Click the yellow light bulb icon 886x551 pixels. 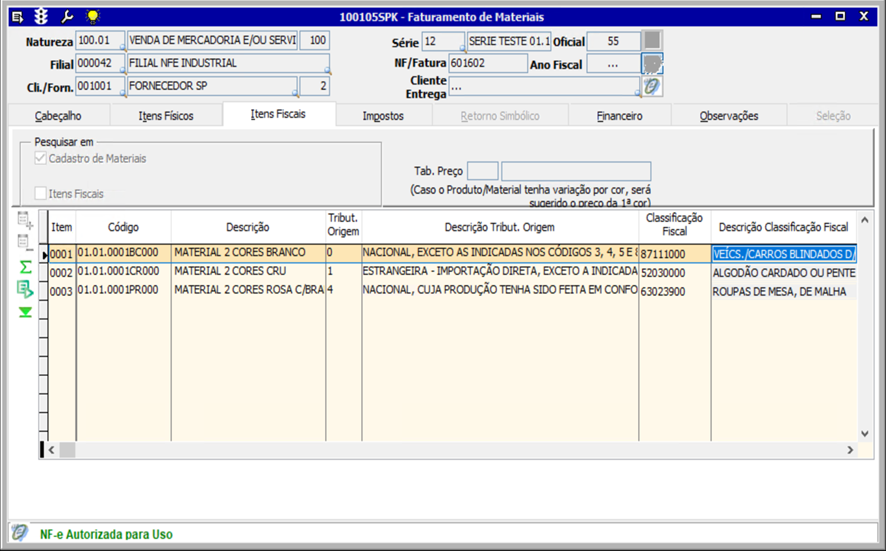[x=93, y=17]
